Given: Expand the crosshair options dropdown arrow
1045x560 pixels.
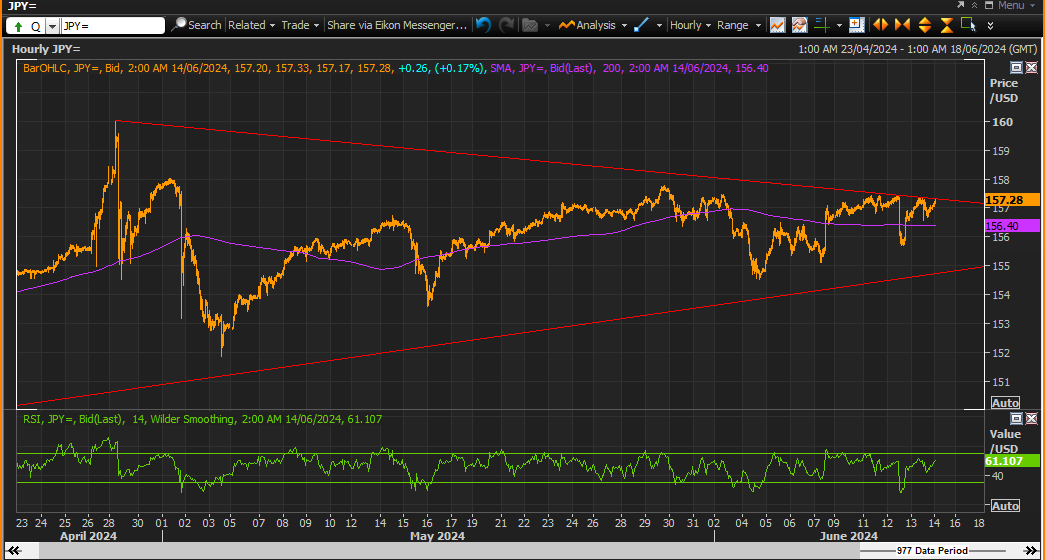Looking at the screenshot, I should pyautogui.click(x=840, y=26).
